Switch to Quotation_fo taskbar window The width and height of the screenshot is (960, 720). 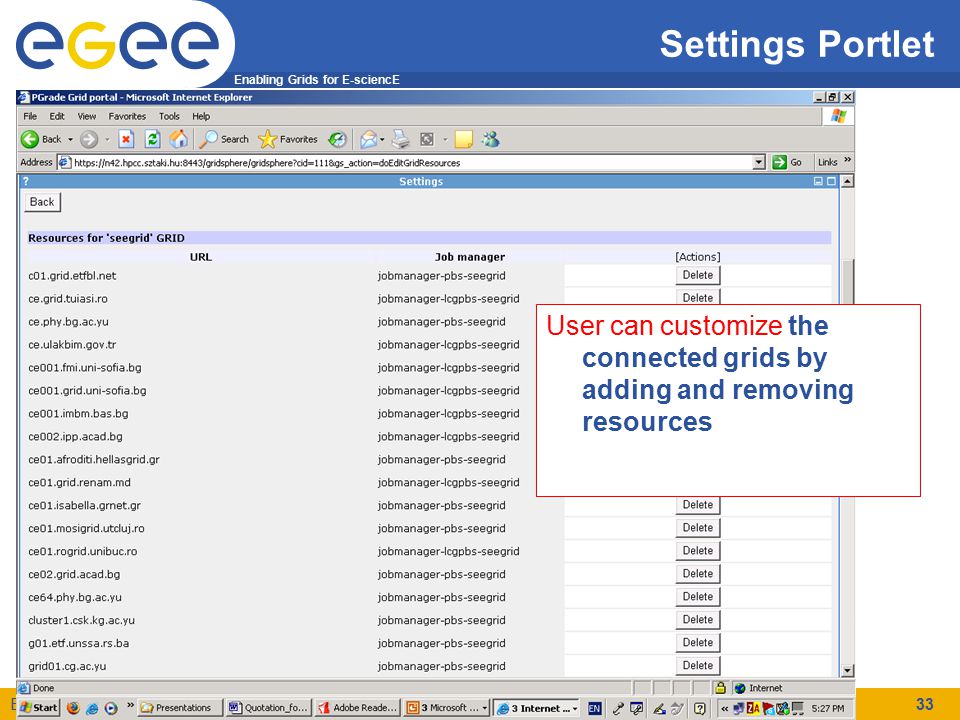[269, 708]
